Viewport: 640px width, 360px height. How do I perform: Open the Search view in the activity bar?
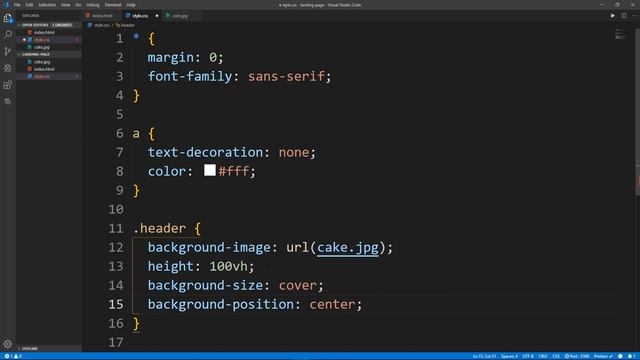click(8, 34)
